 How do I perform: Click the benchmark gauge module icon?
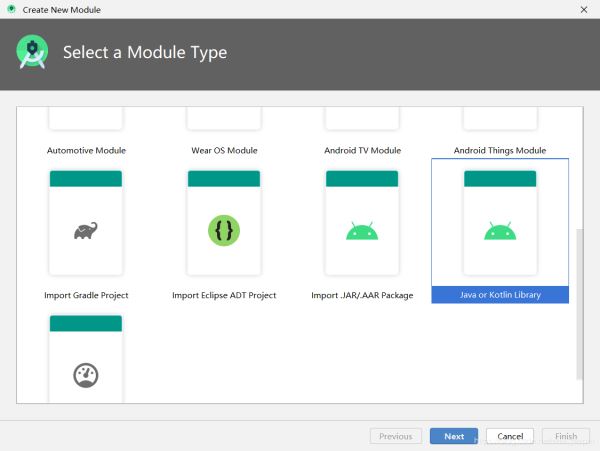tap(86, 375)
